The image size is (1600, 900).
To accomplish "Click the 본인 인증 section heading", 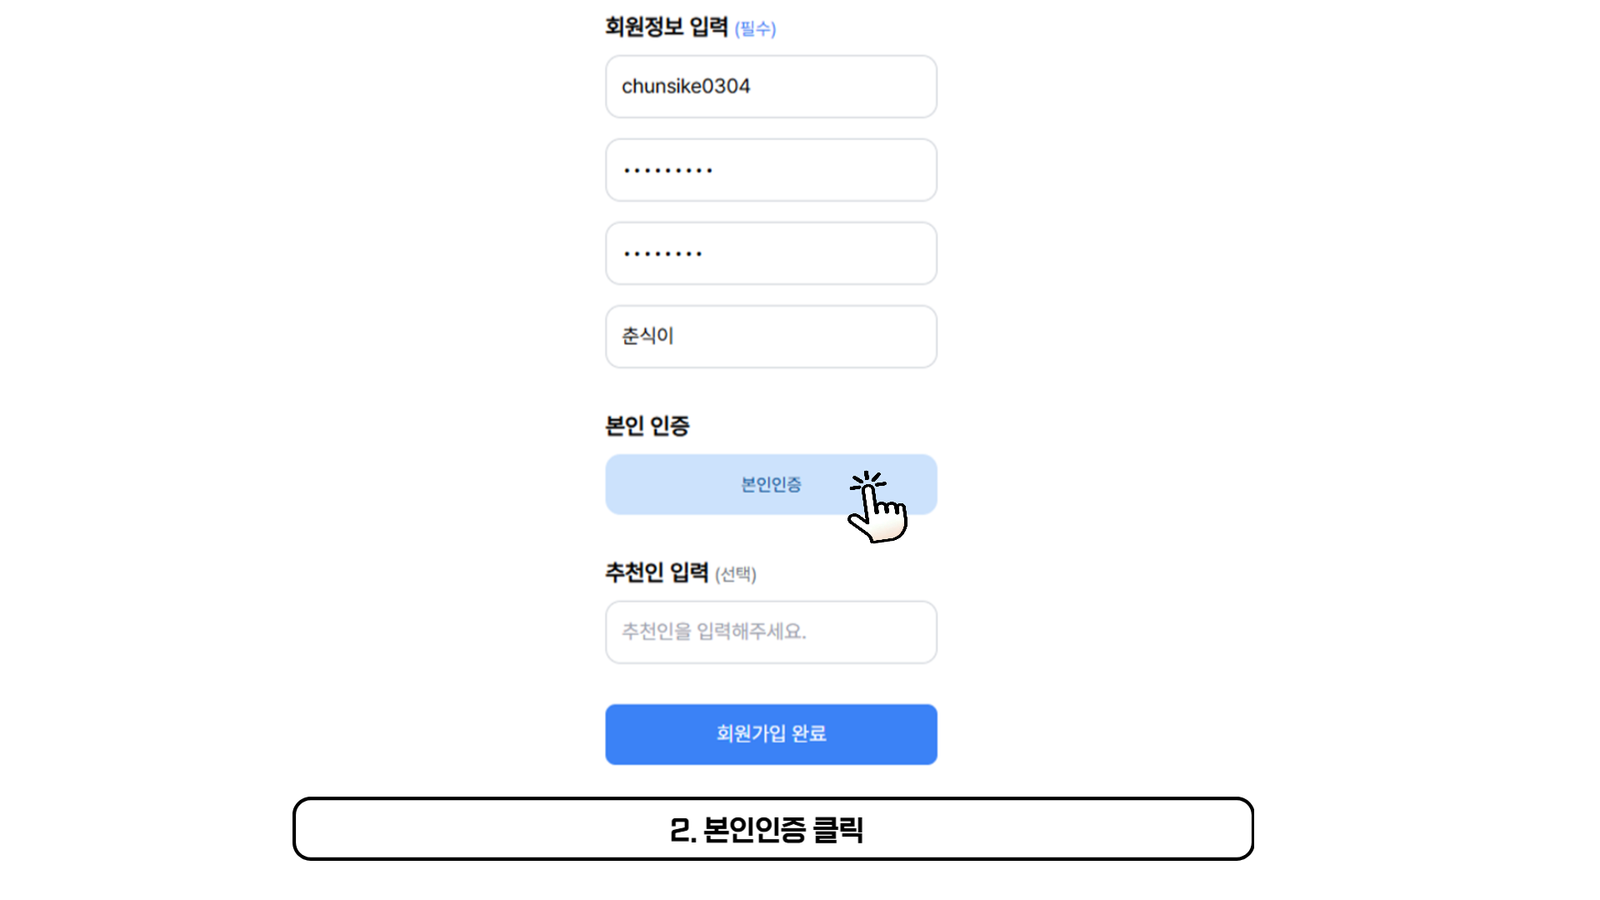I will point(647,426).
